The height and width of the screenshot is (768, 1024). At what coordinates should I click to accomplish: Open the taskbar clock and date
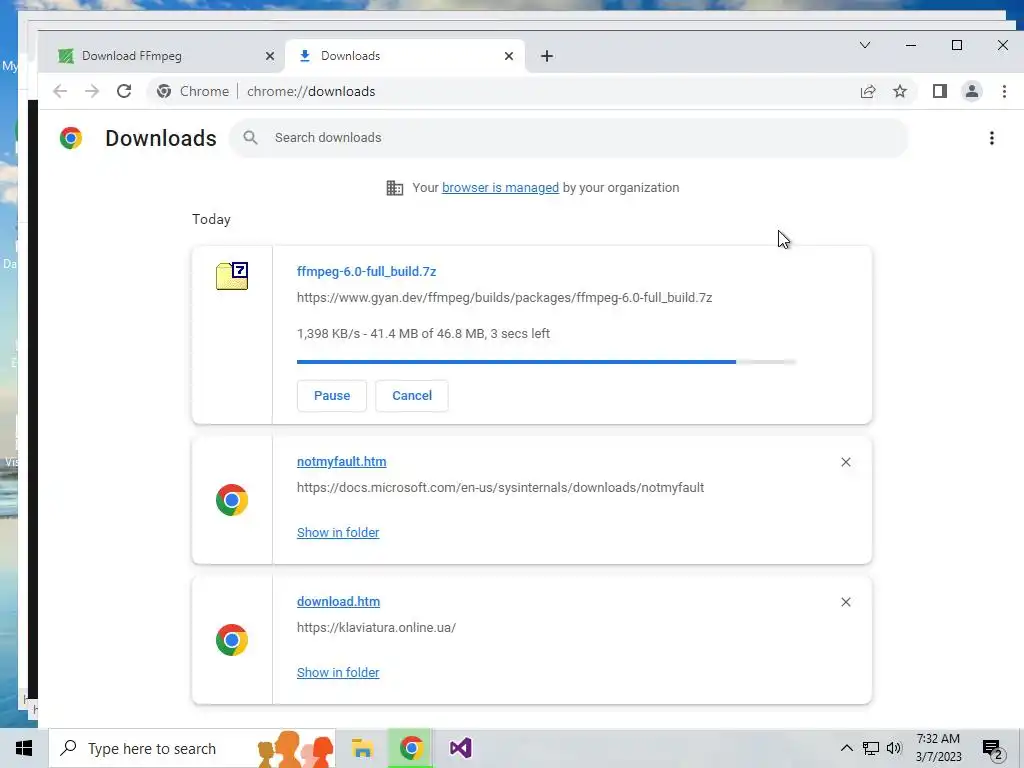click(938, 748)
